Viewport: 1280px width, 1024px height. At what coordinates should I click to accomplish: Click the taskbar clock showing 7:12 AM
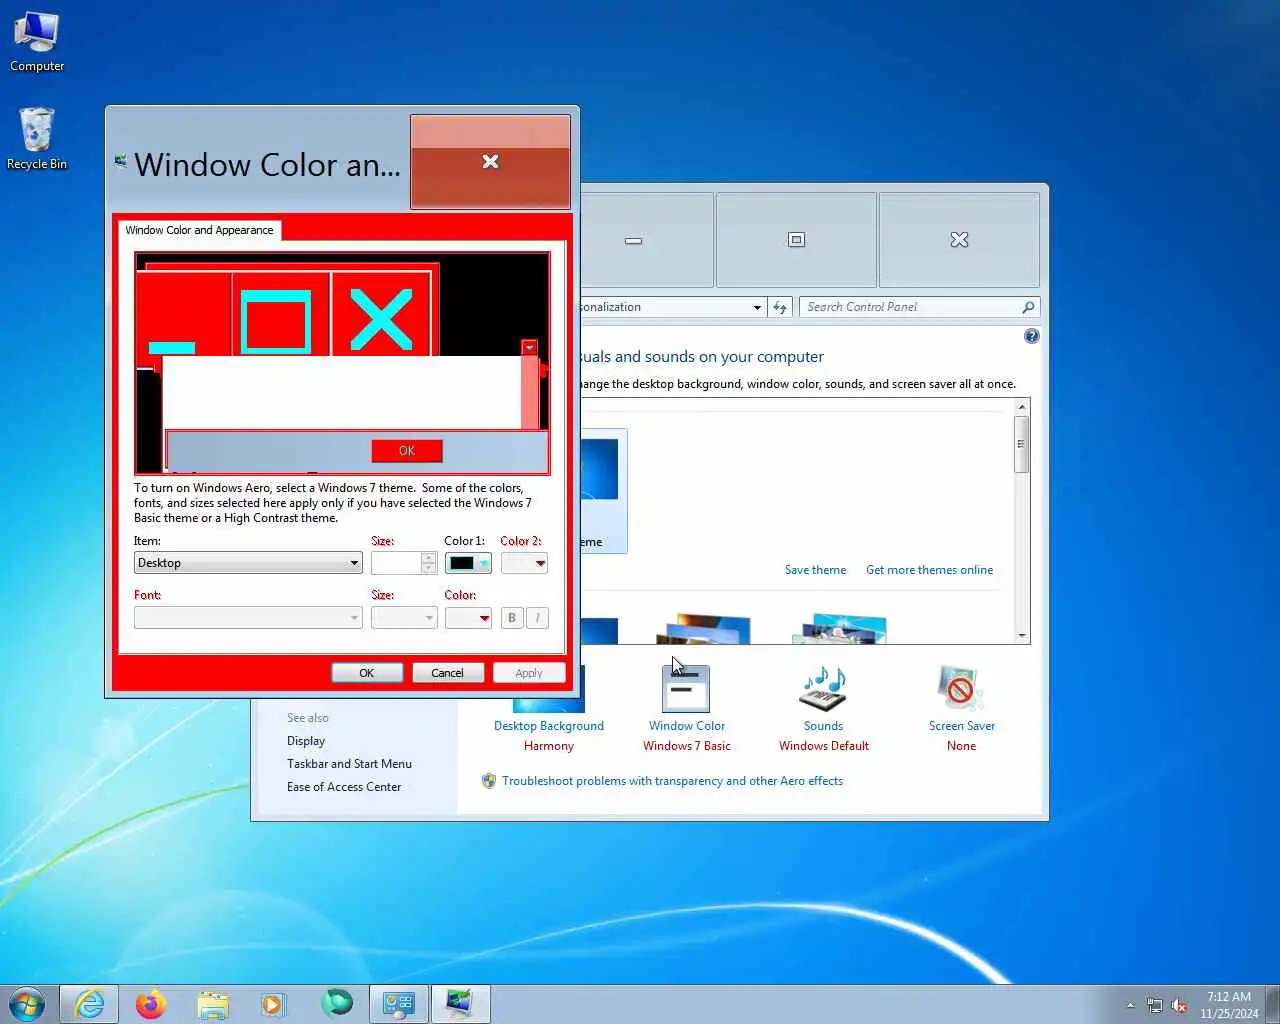pyautogui.click(x=1229, y=1005)
